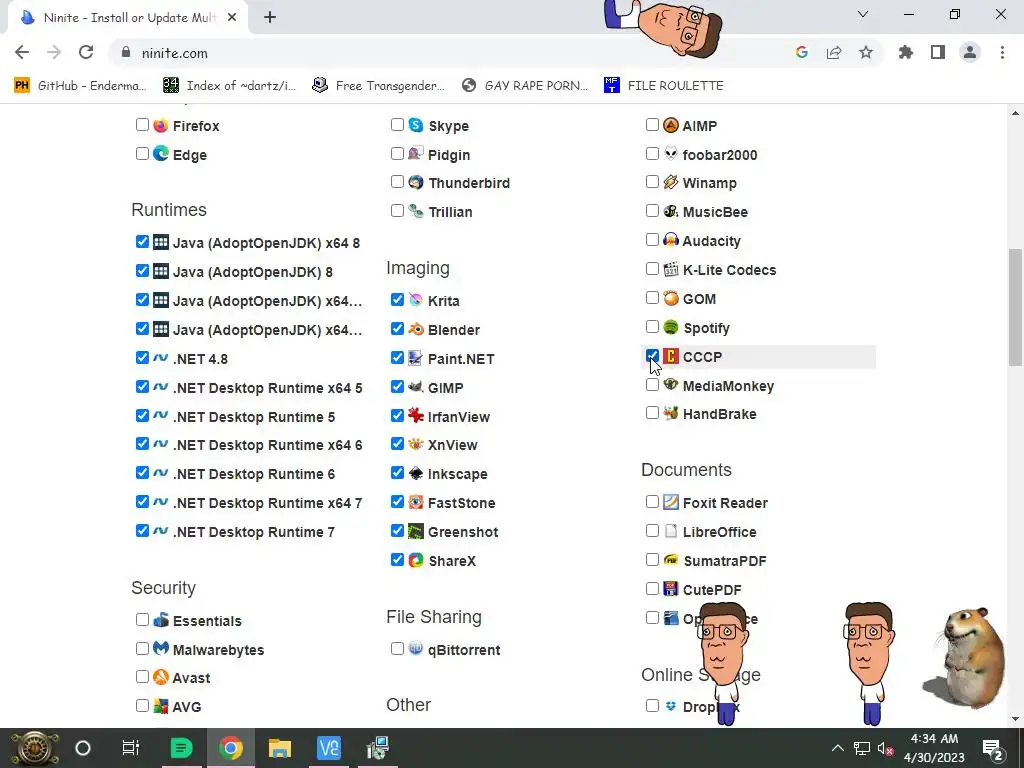1024x768 pixels.
Task: Click the CutePDF icon
Action: (x=671, y=589)
